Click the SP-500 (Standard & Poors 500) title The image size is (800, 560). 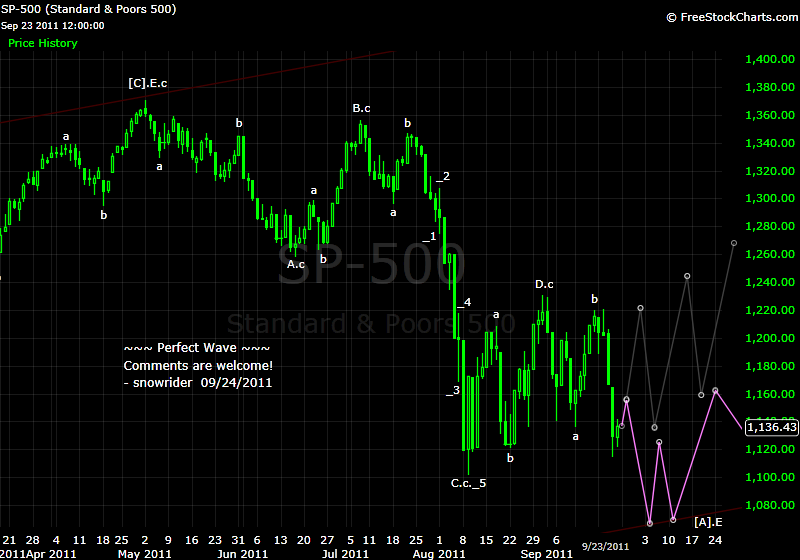pos(88,9)
